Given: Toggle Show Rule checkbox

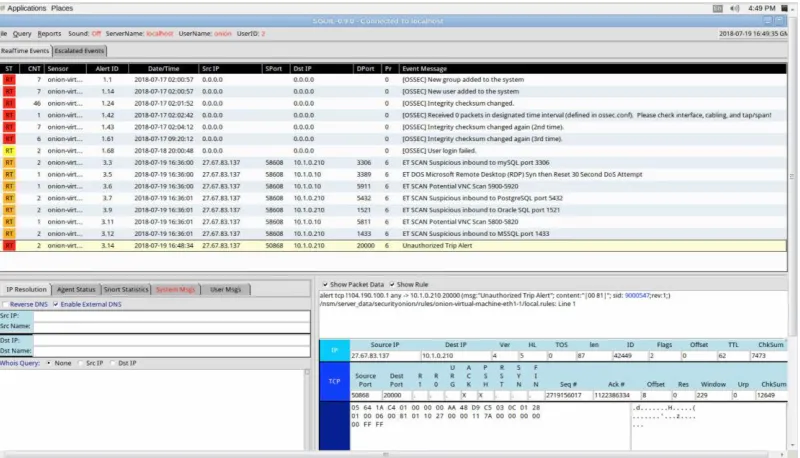Looking at the screenshot, I should tap(392, 285).
